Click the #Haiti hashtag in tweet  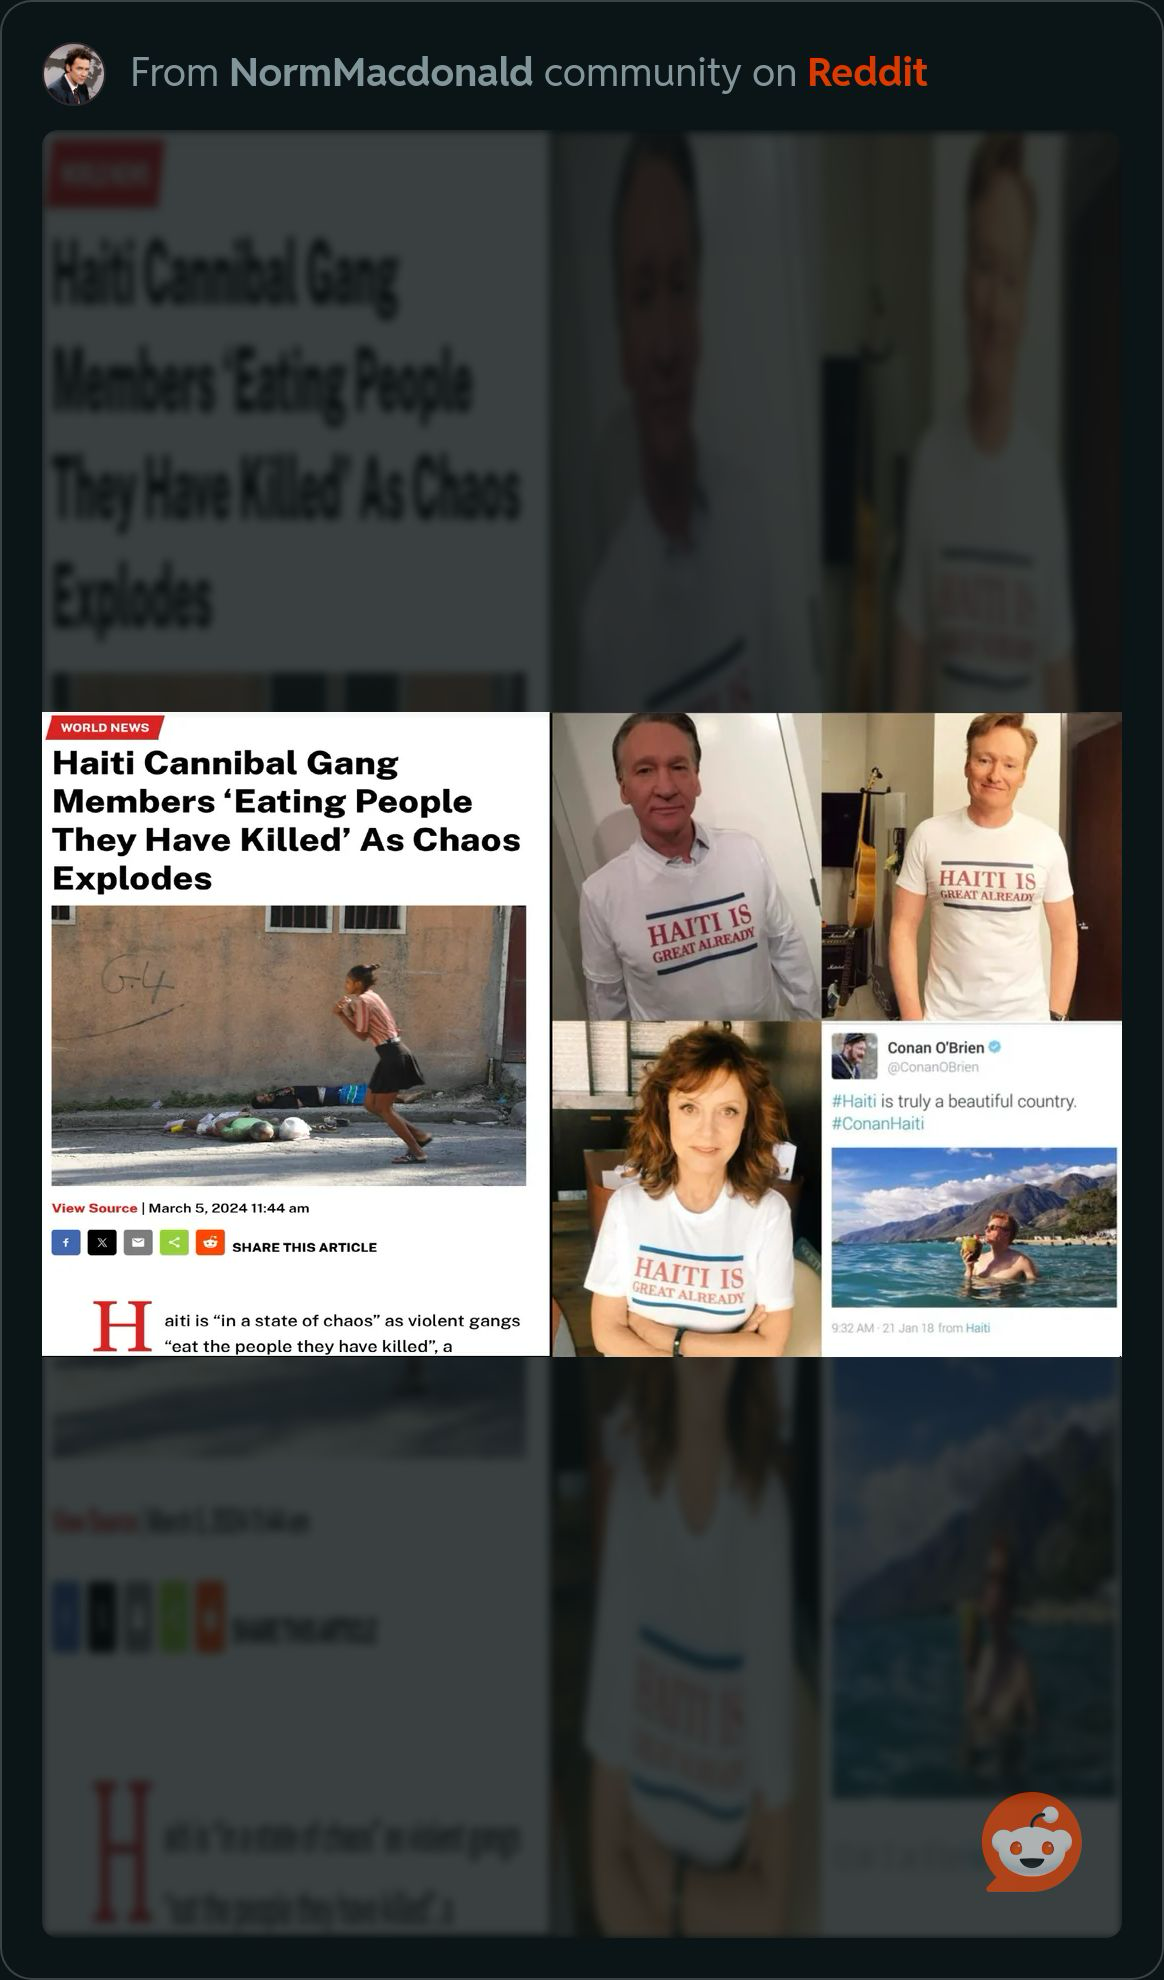point(854,1101)
